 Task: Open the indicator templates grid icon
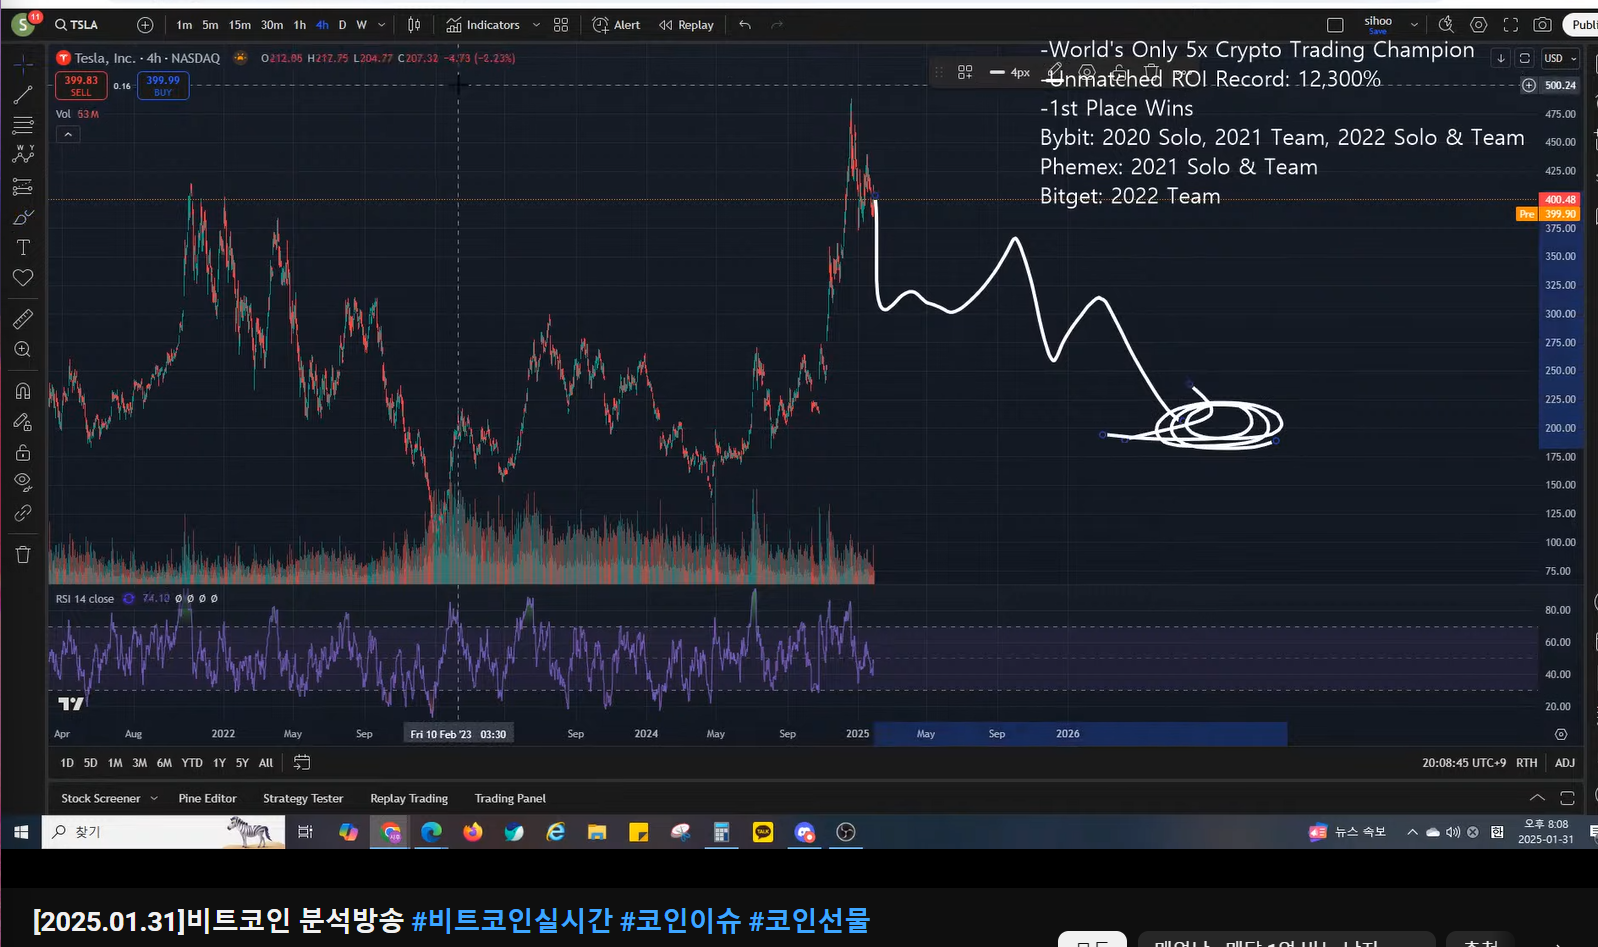coord(561,25)
